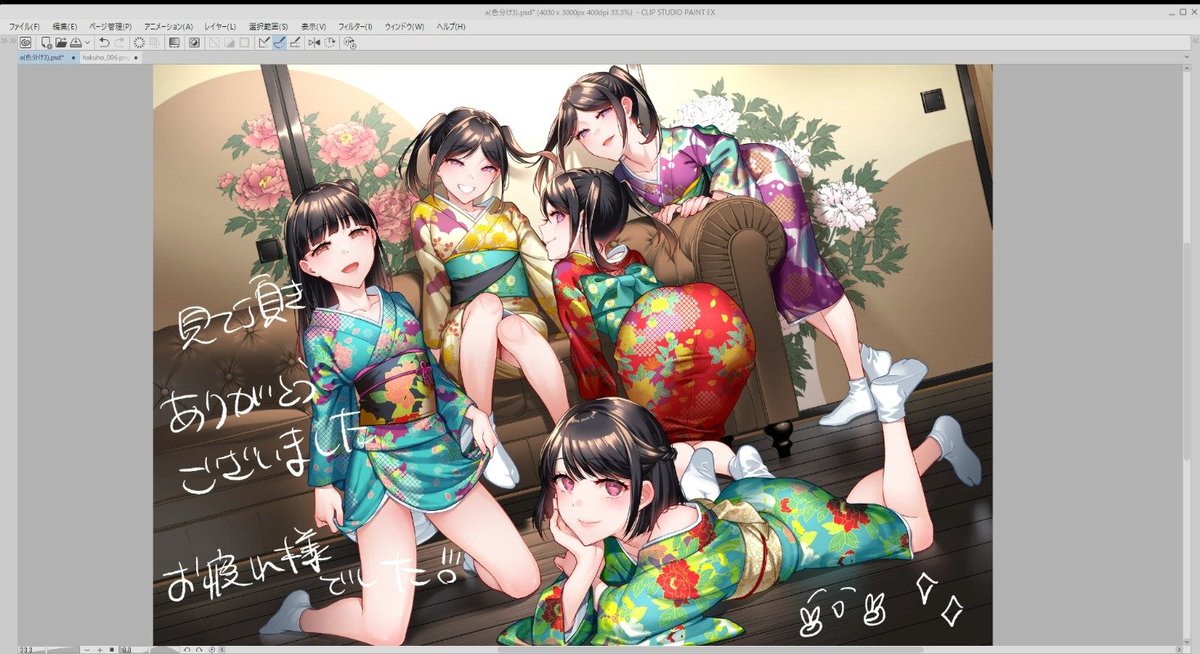The height and width of the screenshot is (654, 1200).
Task: Click the Redo arrow icon
Action: 120,43
